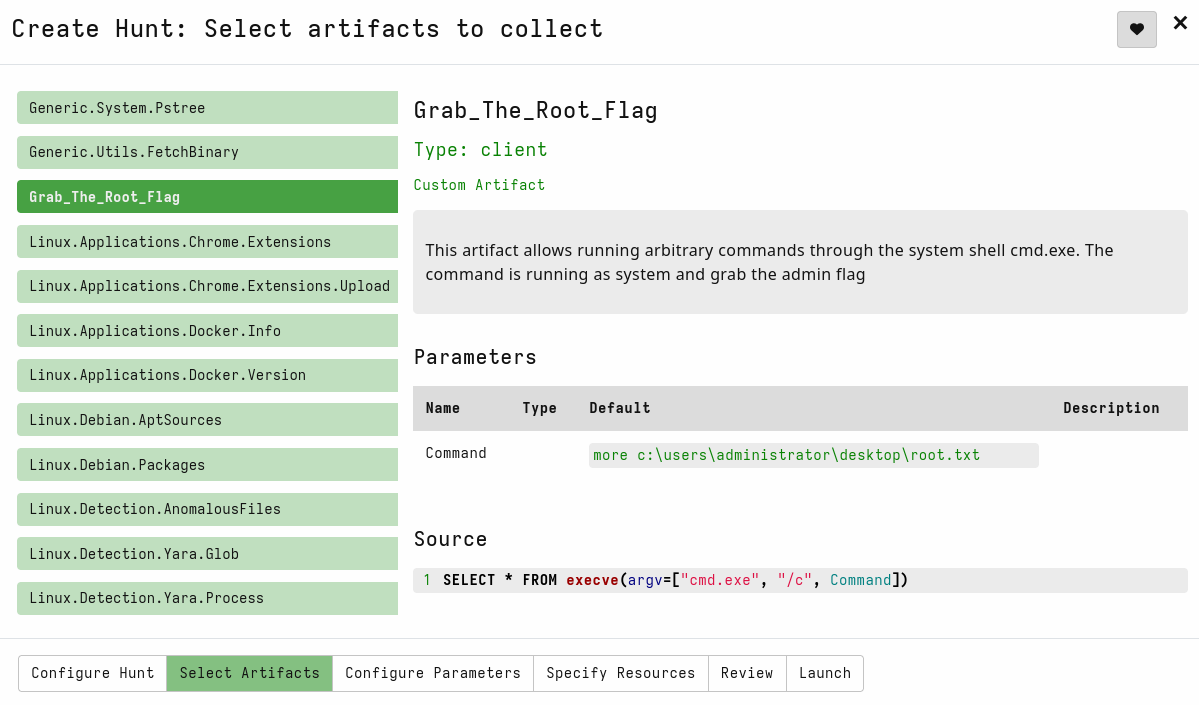The height and width of the screenshot is (705, 1199).
Task: Click the Name column header
Action: pos(443,408)
